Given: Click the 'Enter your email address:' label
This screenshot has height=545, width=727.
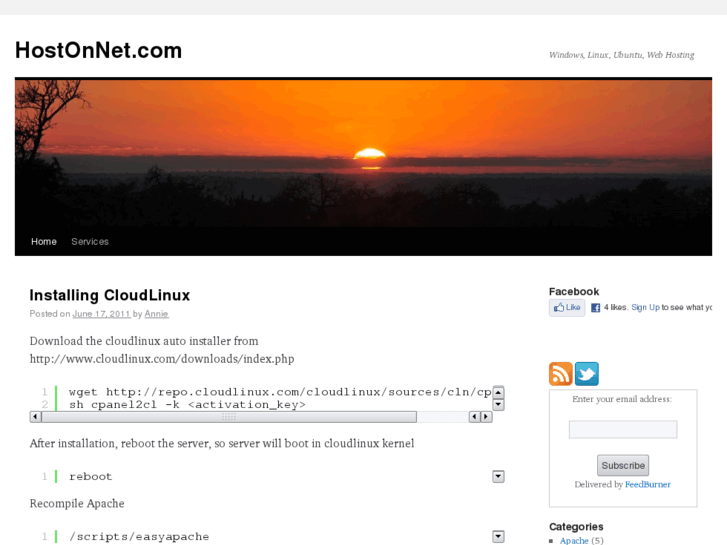Looking at the screenshot, I should 622,399.
